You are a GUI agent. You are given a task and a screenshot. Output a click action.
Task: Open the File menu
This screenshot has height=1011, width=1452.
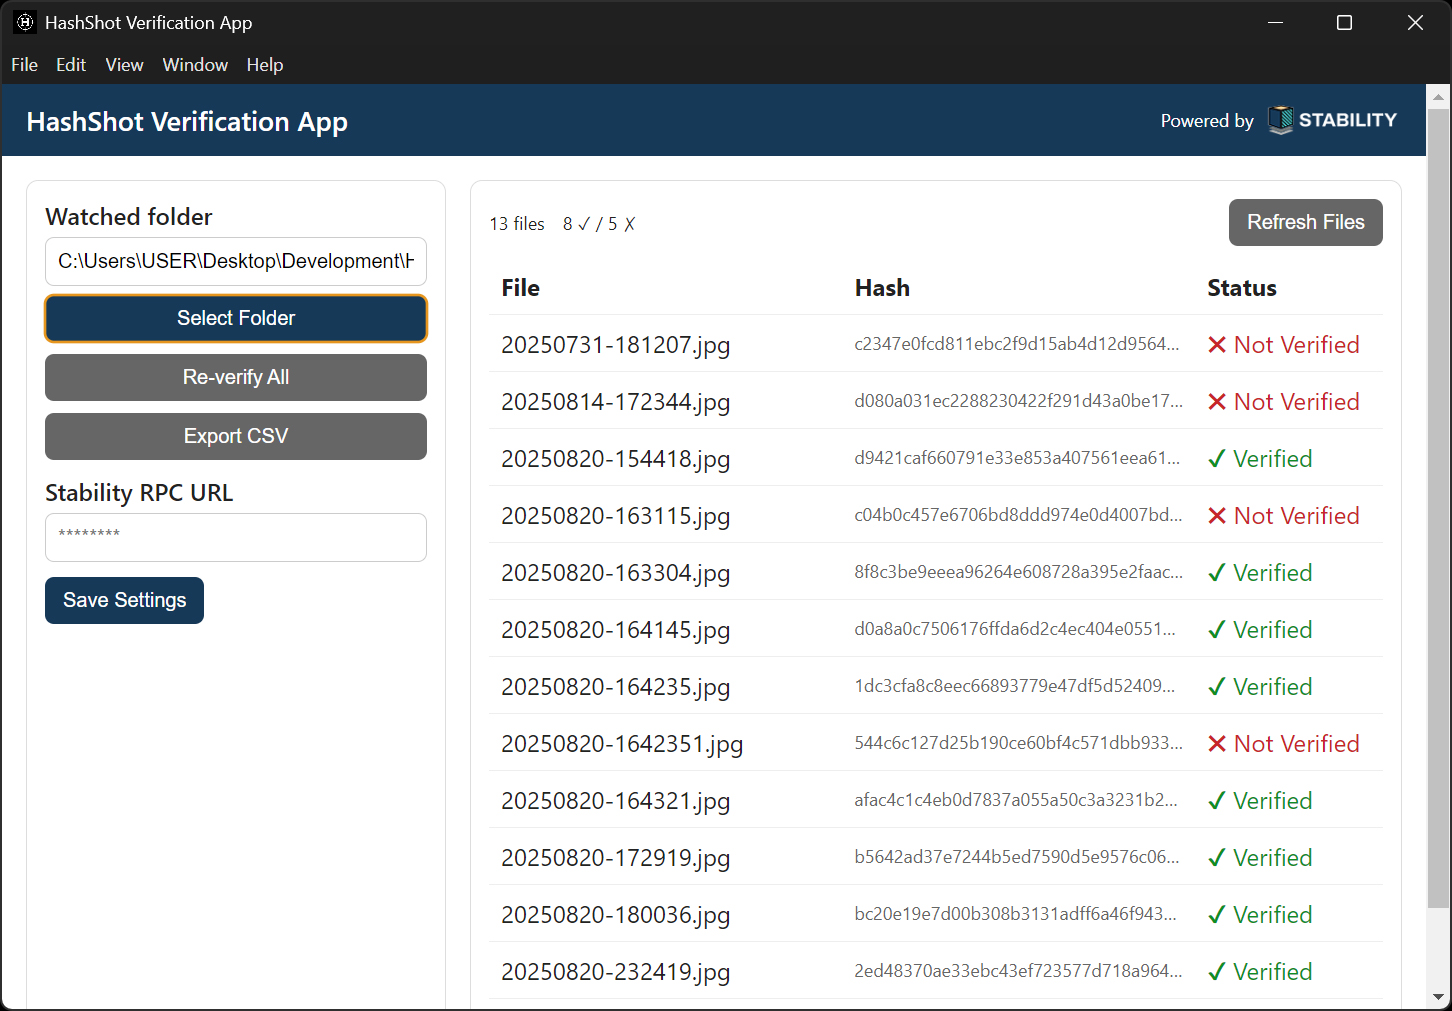(24, 65)
